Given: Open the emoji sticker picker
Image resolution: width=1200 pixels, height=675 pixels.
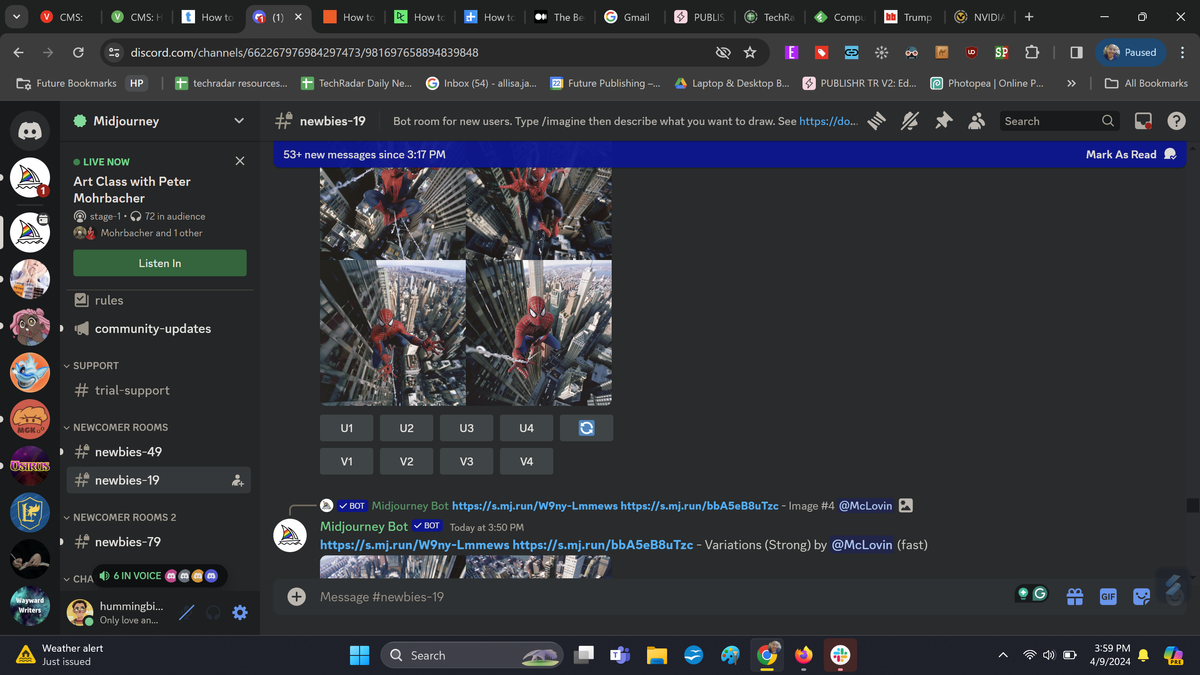Looking at the screenshot, I should (x=1141, y=596).
